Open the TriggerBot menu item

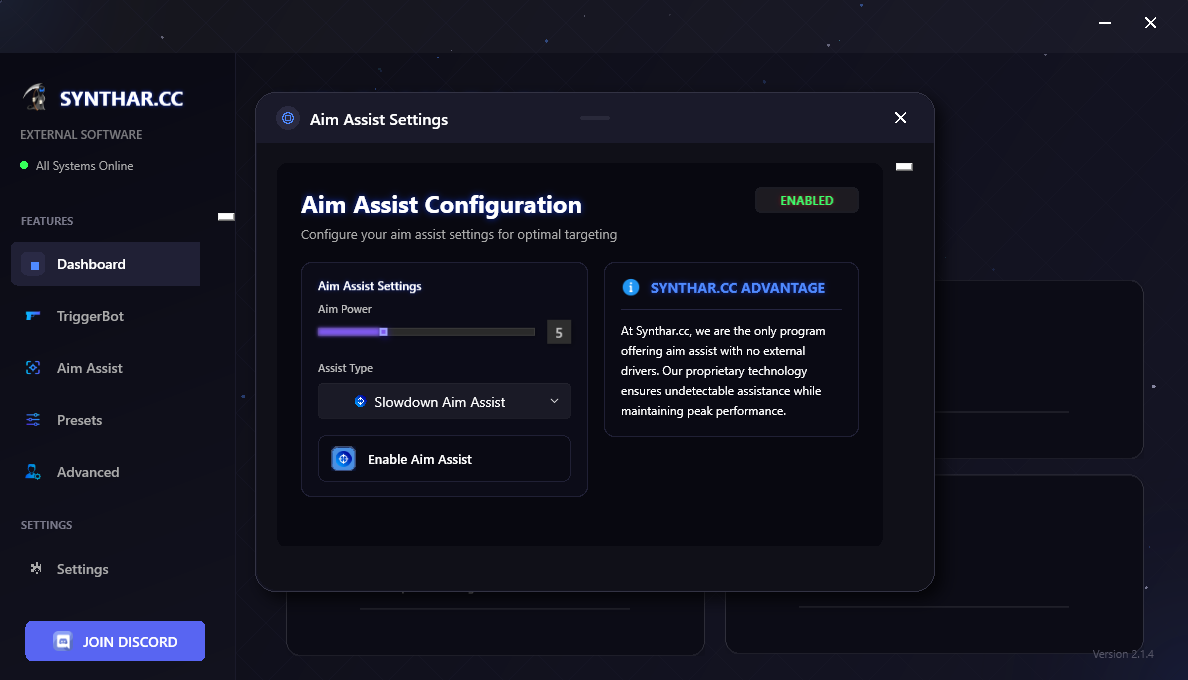[x=90, y=316]
